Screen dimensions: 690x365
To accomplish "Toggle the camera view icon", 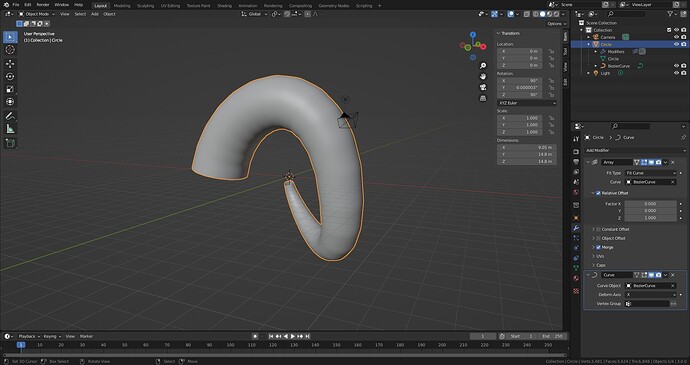I will (x=483, y=87).
